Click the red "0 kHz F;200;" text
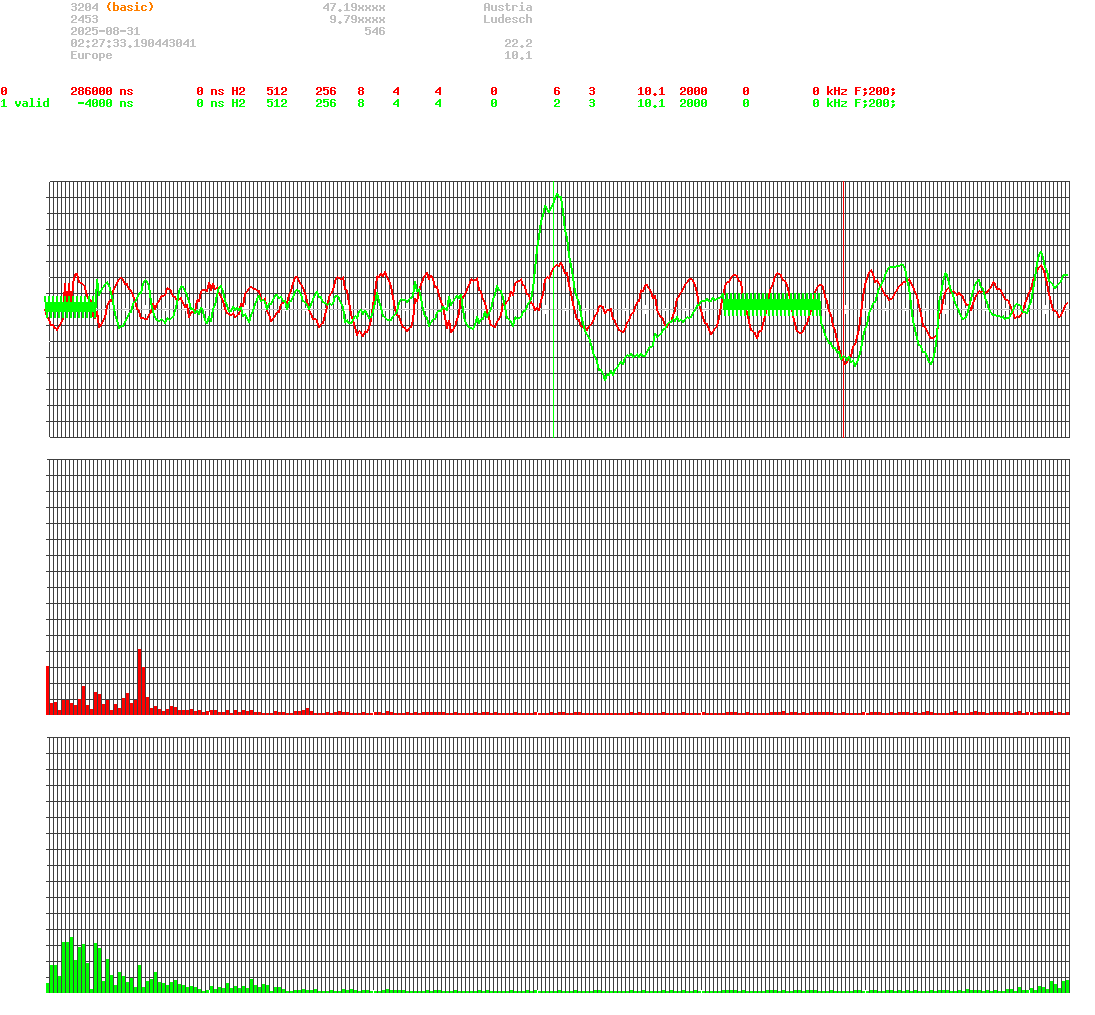Screen dimensions: 1095x1015 pos(854,92)
